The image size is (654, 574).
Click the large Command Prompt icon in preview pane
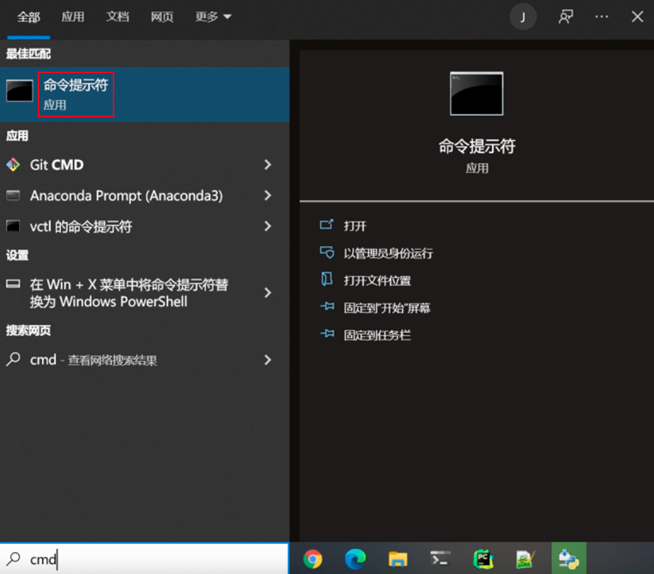click(x=477, y=93)
